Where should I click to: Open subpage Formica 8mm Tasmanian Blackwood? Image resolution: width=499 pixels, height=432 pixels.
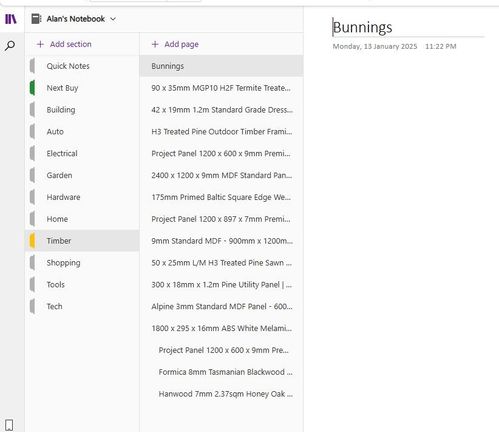point(222,372)
